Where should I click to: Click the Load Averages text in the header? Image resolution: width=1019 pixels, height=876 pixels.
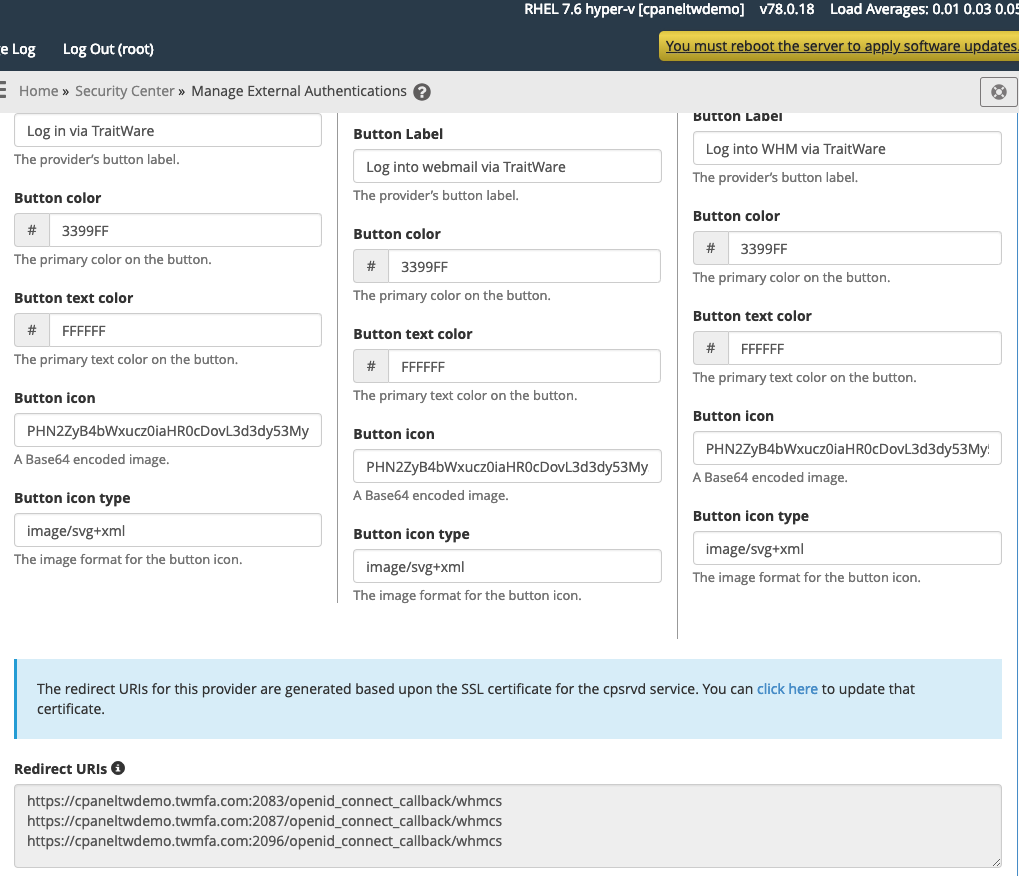click(924, 9)
